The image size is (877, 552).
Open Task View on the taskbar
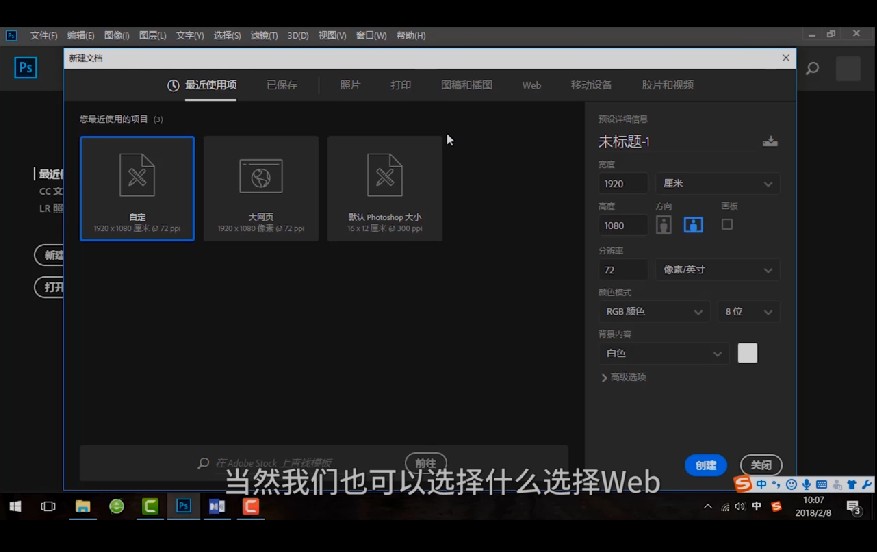pyautogui.click(x=48, y=506)
